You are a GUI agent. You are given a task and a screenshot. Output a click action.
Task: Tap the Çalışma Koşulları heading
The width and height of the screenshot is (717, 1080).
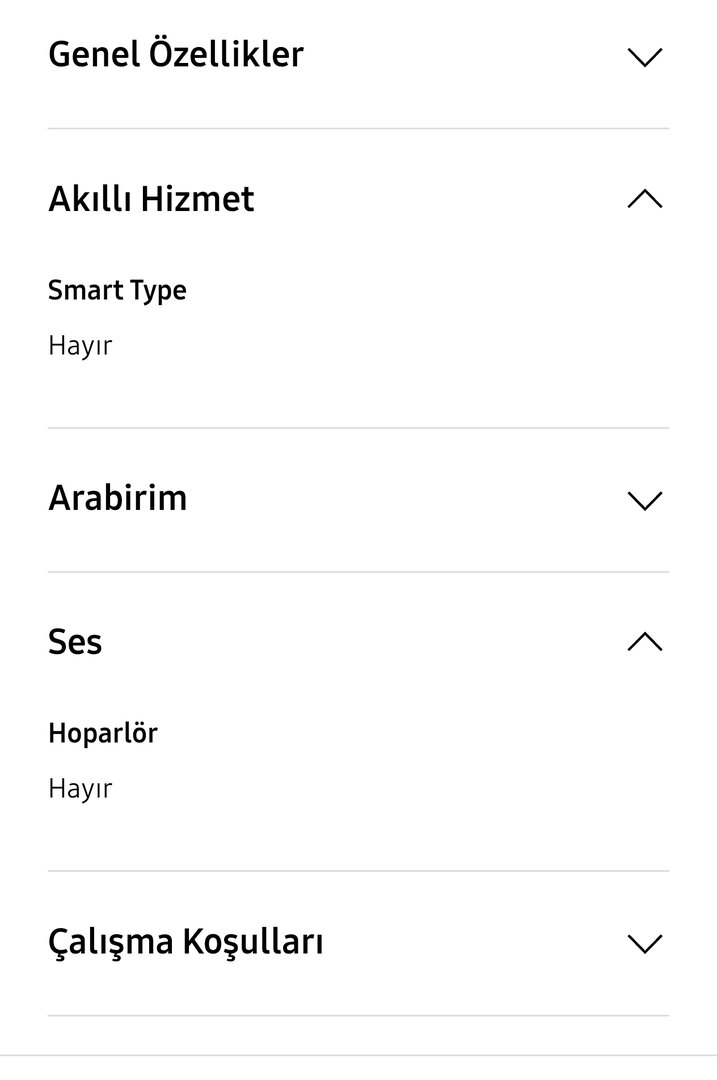tap(186, 942)
